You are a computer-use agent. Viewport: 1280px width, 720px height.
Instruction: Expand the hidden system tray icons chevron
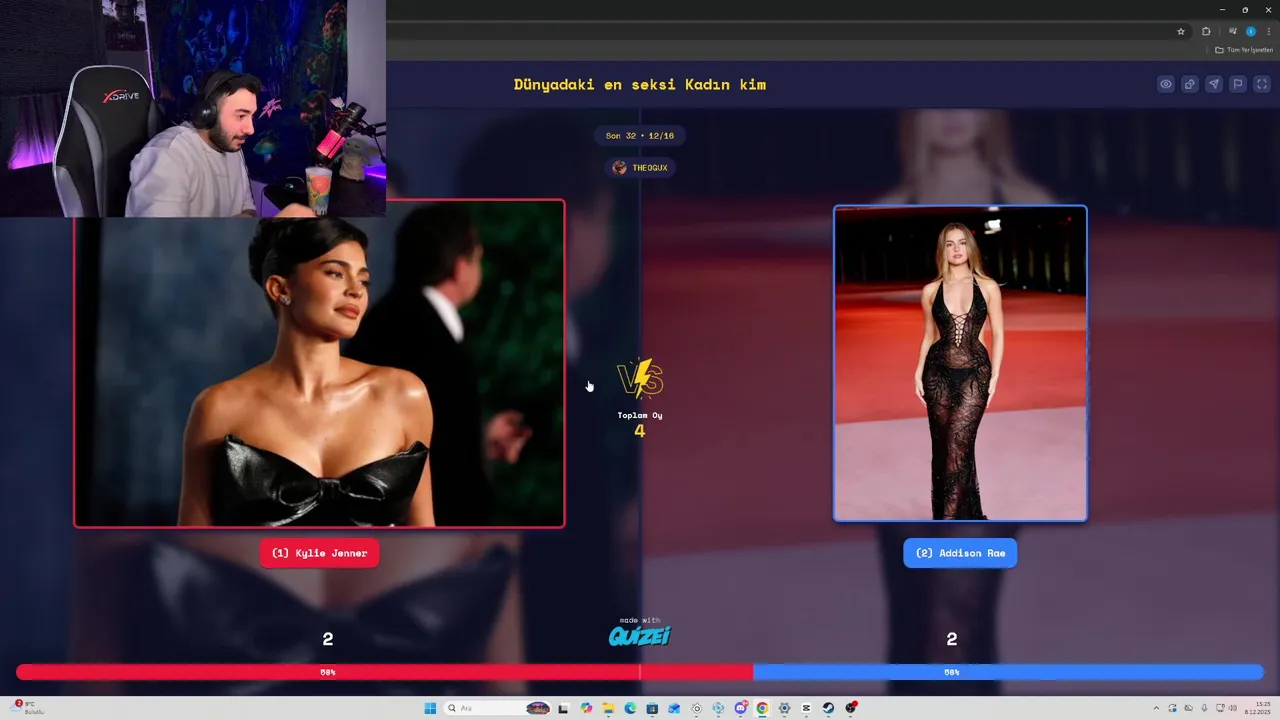pyautogui.click(x=1156, y=708)
